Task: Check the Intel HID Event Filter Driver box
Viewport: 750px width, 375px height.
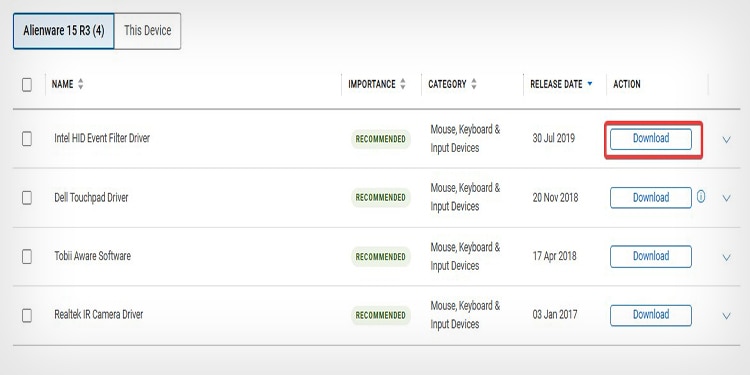Action: tap(27, 139)
